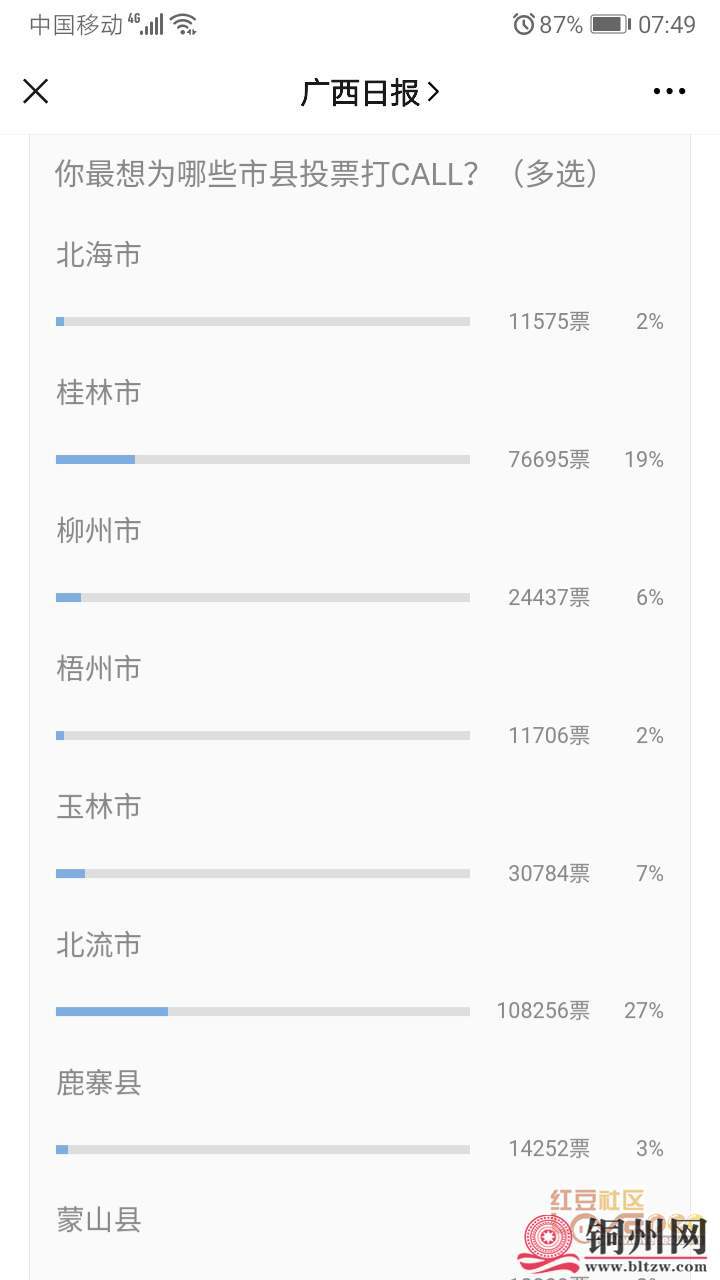Tap the 4G cellular signal bars
The image size is (720, 1280).
[x=146, y=25]
